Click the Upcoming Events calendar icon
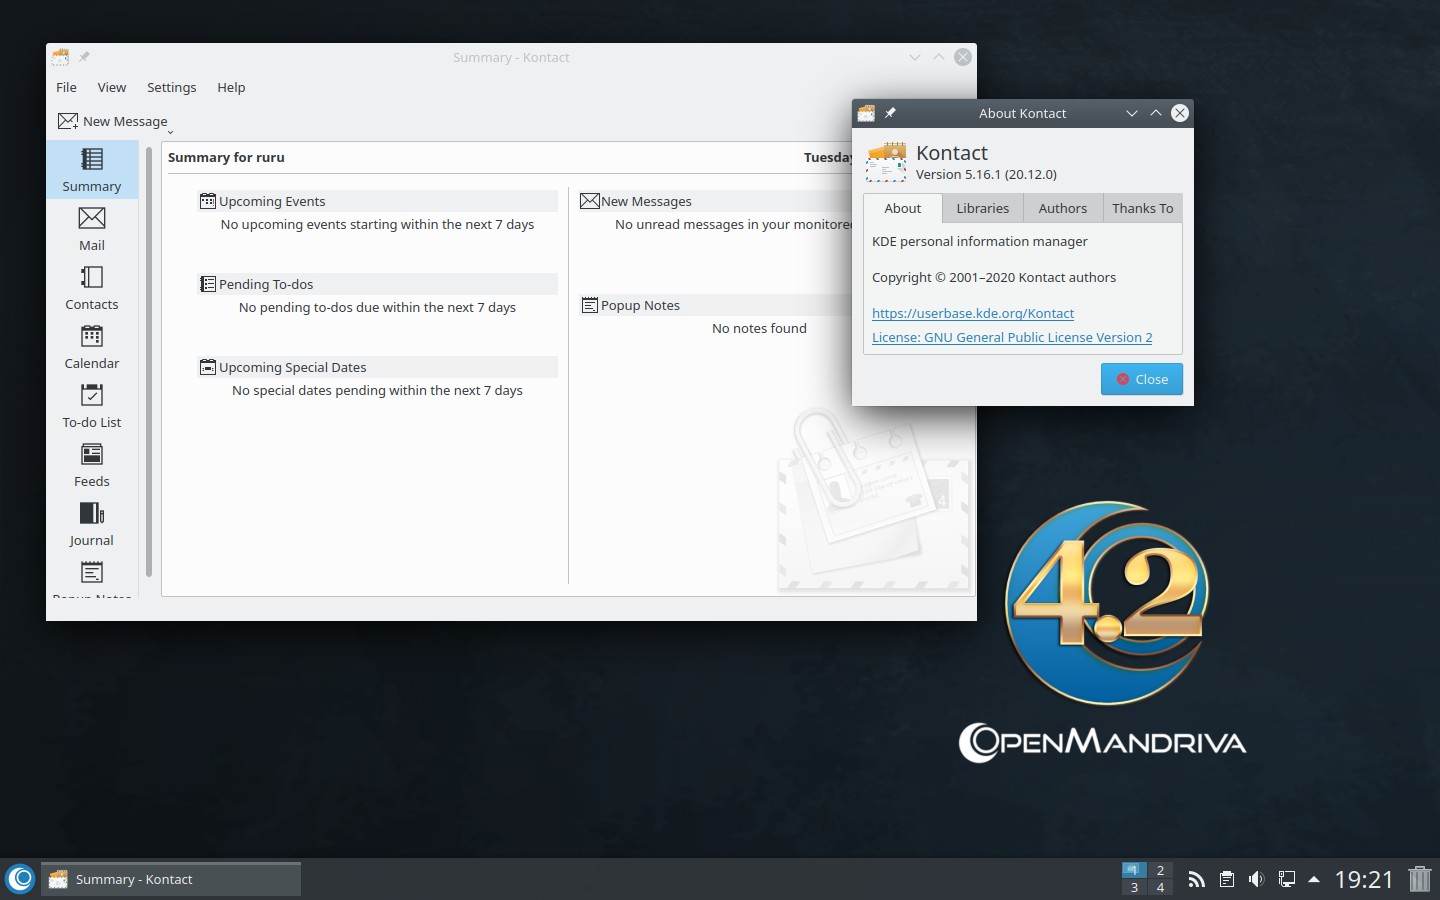This screenshot has height=900, width=1440. tap(208, 201)
